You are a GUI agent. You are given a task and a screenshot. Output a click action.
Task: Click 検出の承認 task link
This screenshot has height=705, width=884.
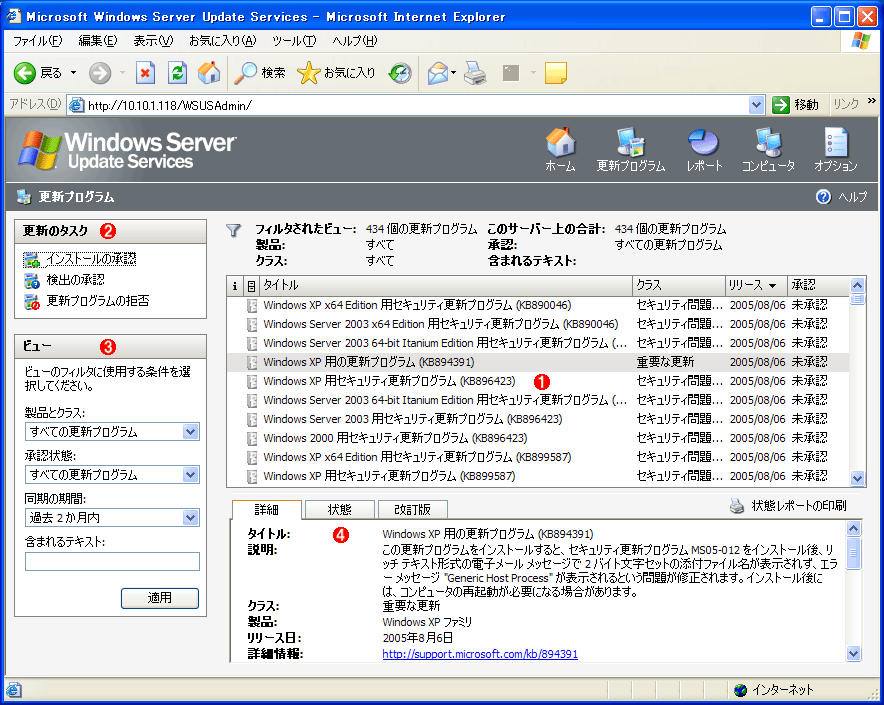point(76,280)
